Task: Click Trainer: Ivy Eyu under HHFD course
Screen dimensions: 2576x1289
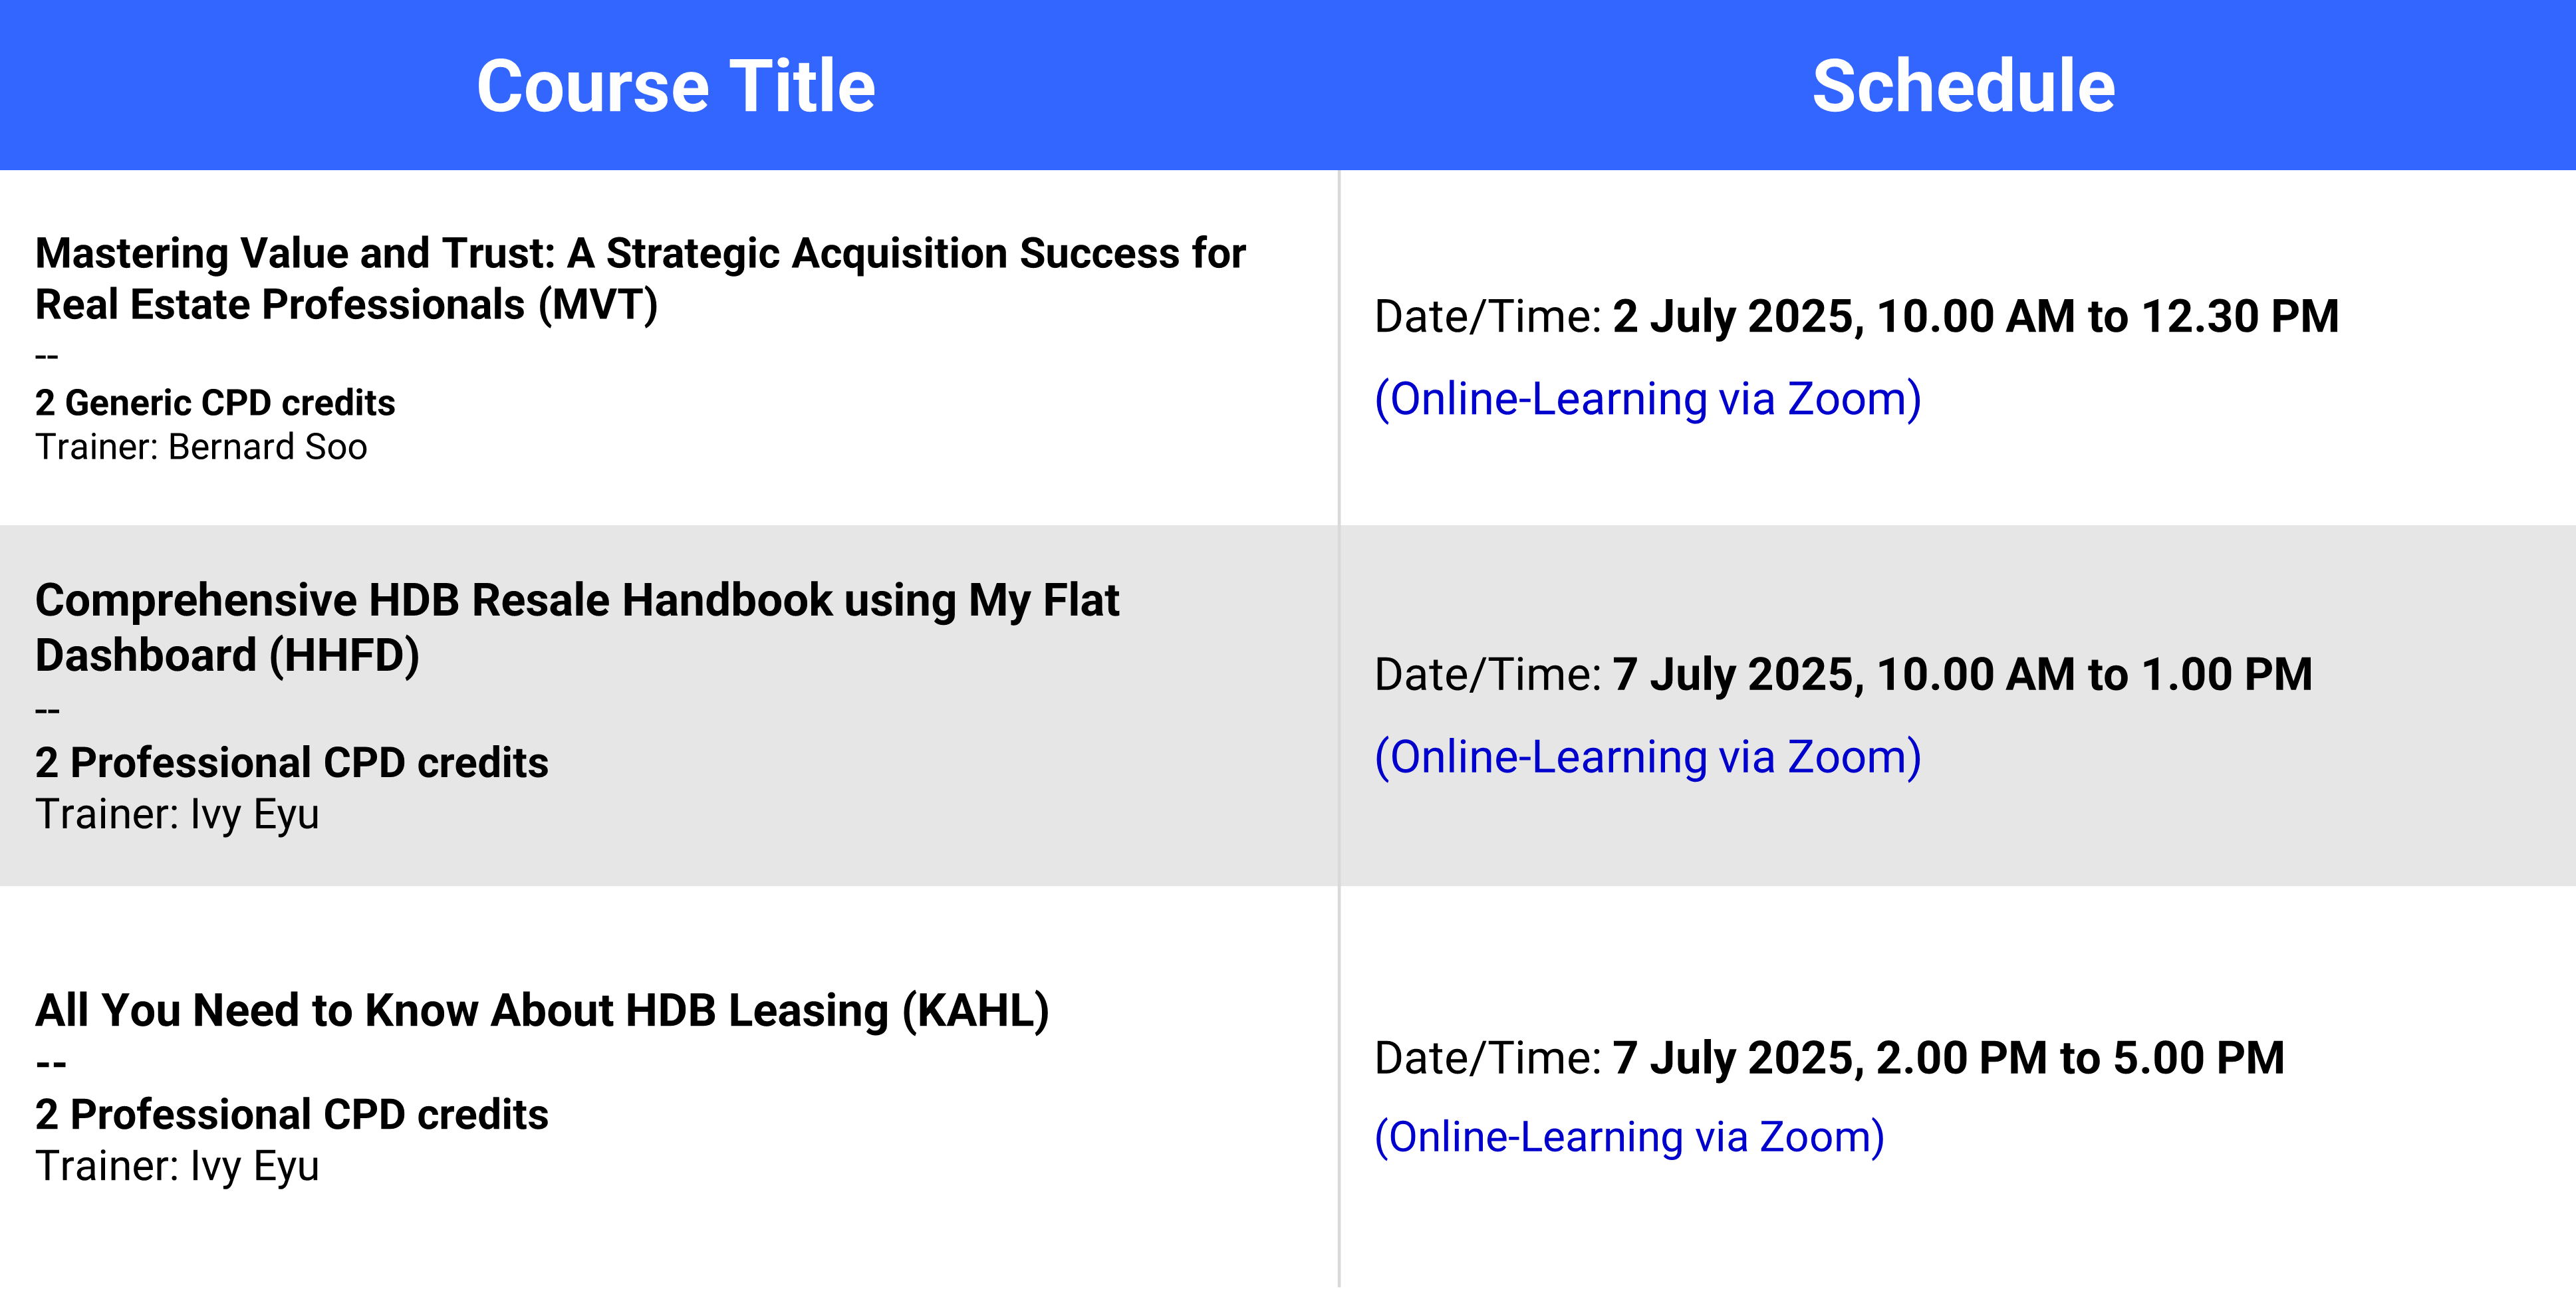Action: point(177,815)
